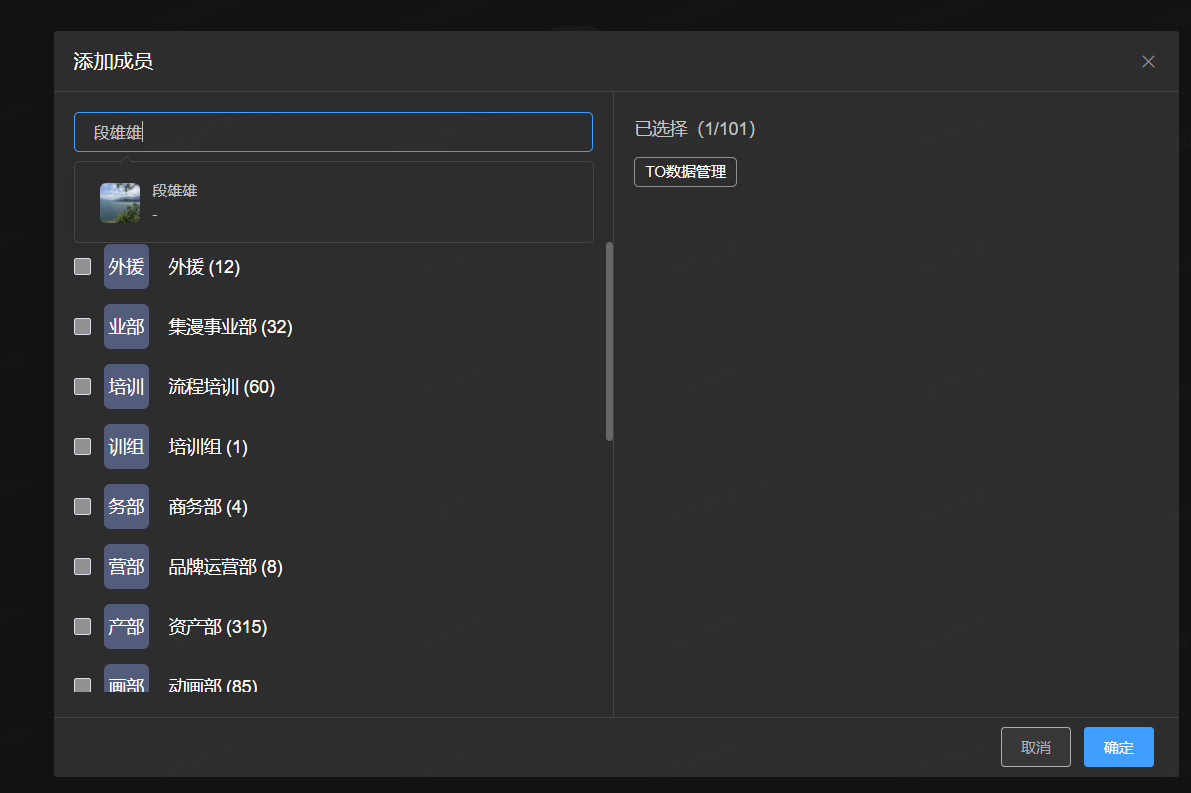The height and width of the screenshot is (793, 1191).
Task: Check the box for 资产部 (315)
Action: tap(83, 627)
